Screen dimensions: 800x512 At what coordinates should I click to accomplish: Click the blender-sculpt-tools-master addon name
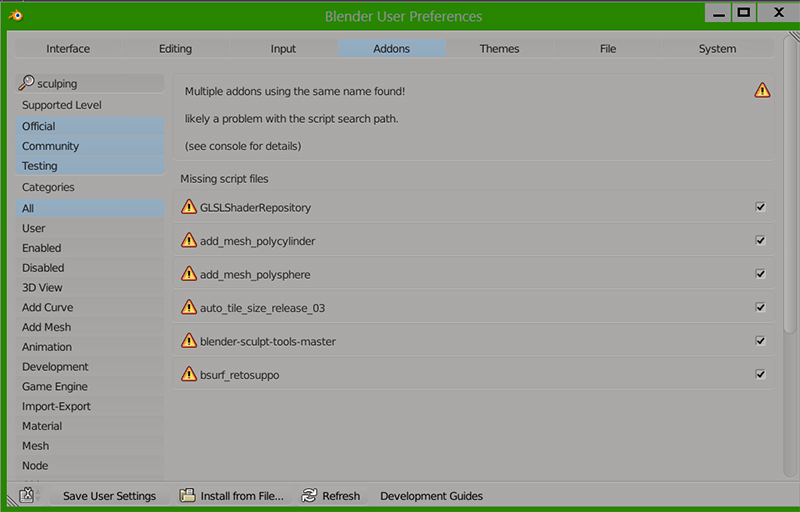(x=267, y=342)
